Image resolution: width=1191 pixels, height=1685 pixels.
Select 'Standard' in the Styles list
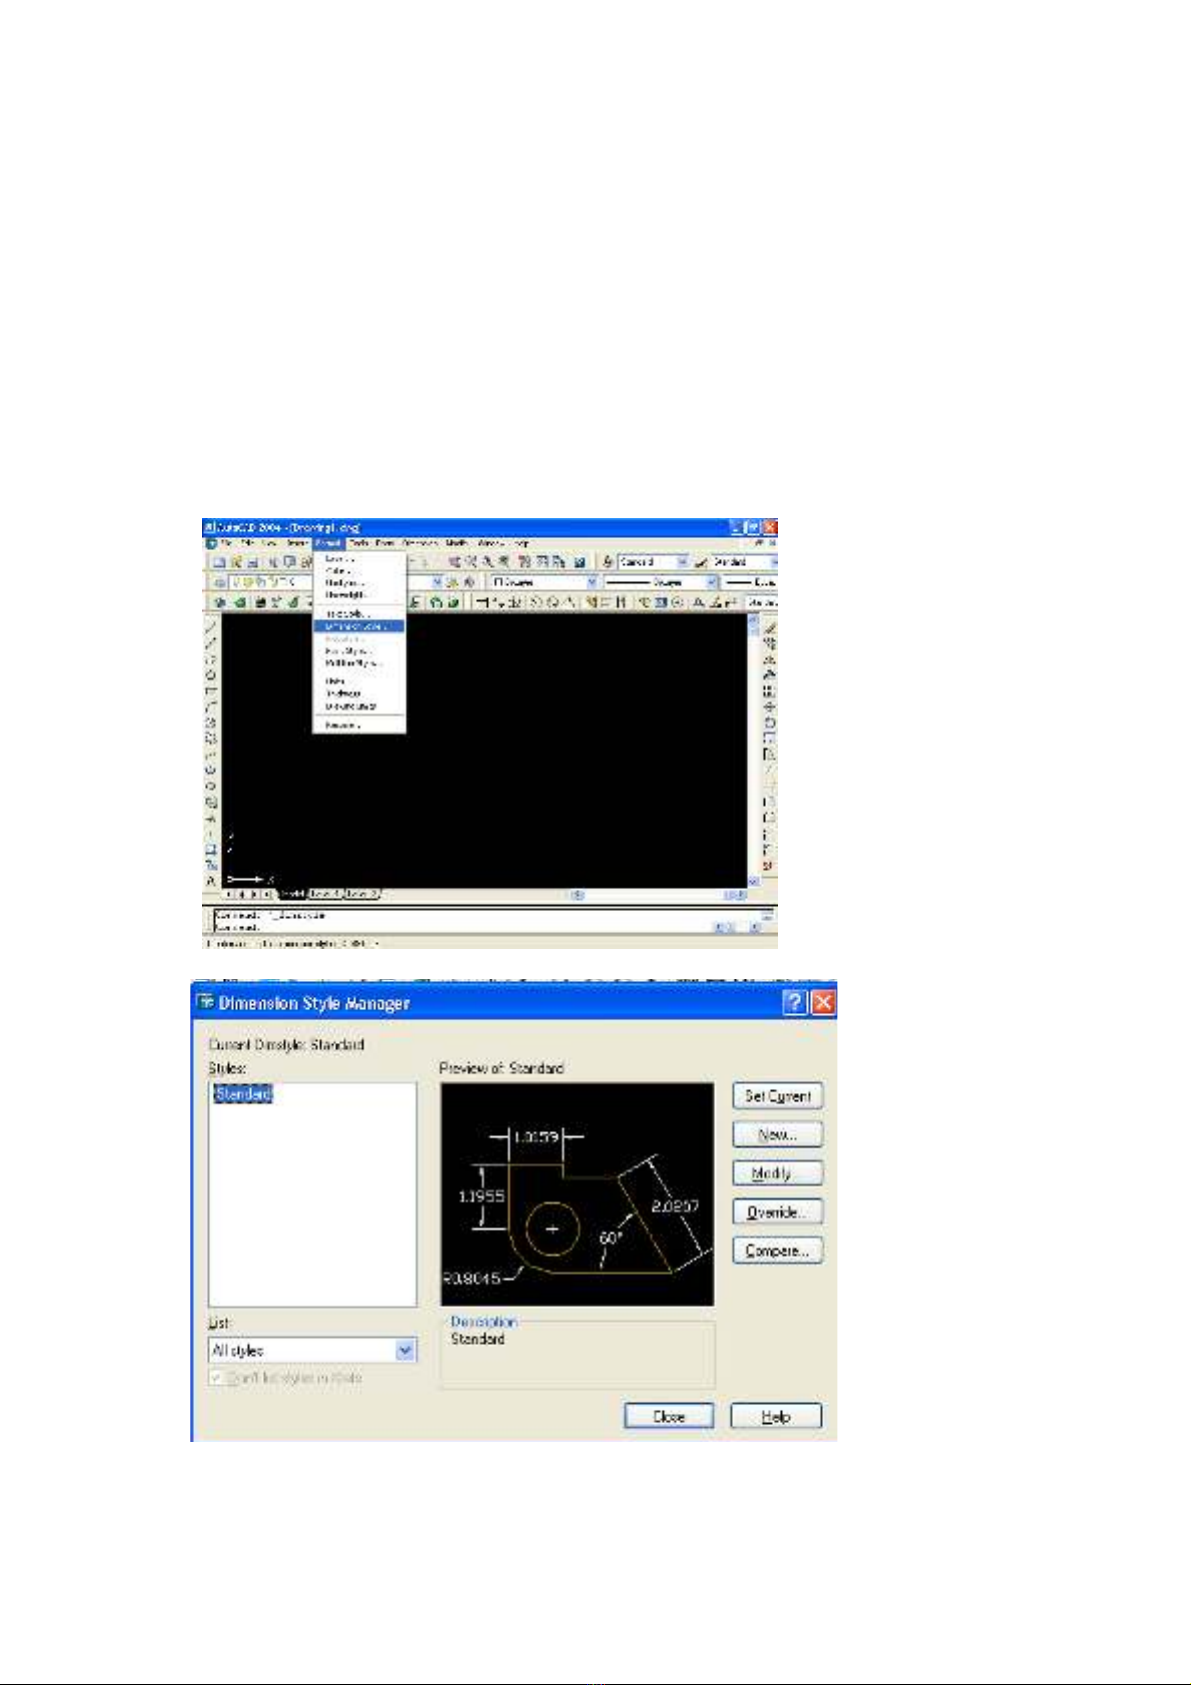click(x=242, y=1095)
